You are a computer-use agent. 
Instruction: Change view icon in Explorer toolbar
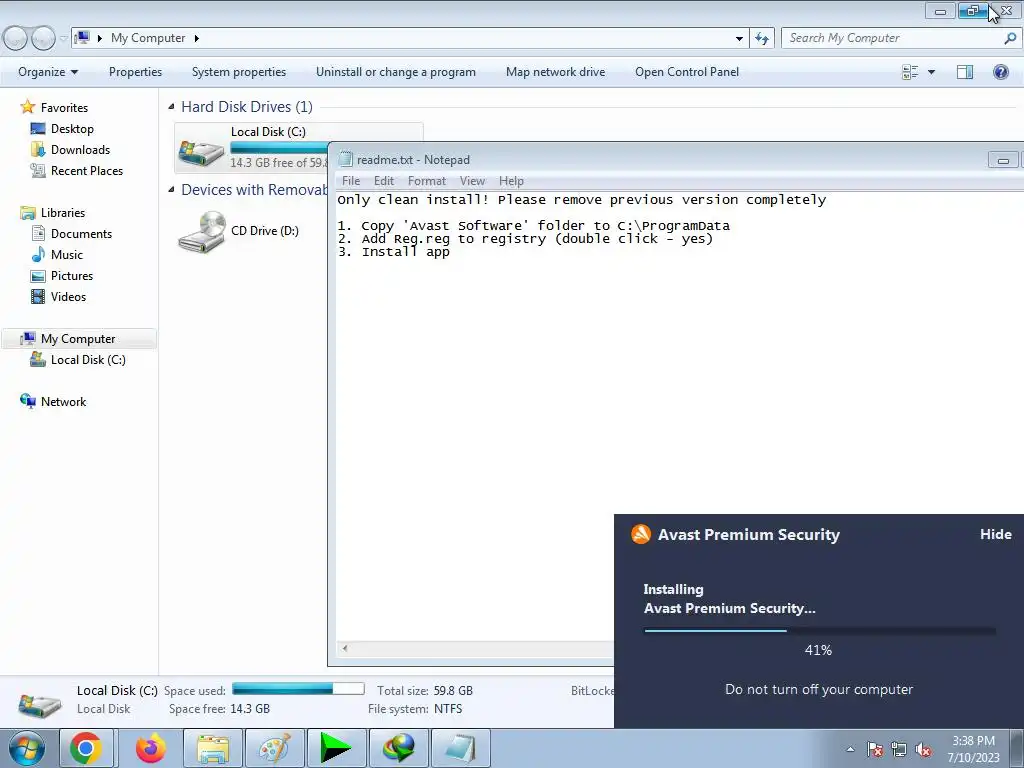click(x=910, y=72)
